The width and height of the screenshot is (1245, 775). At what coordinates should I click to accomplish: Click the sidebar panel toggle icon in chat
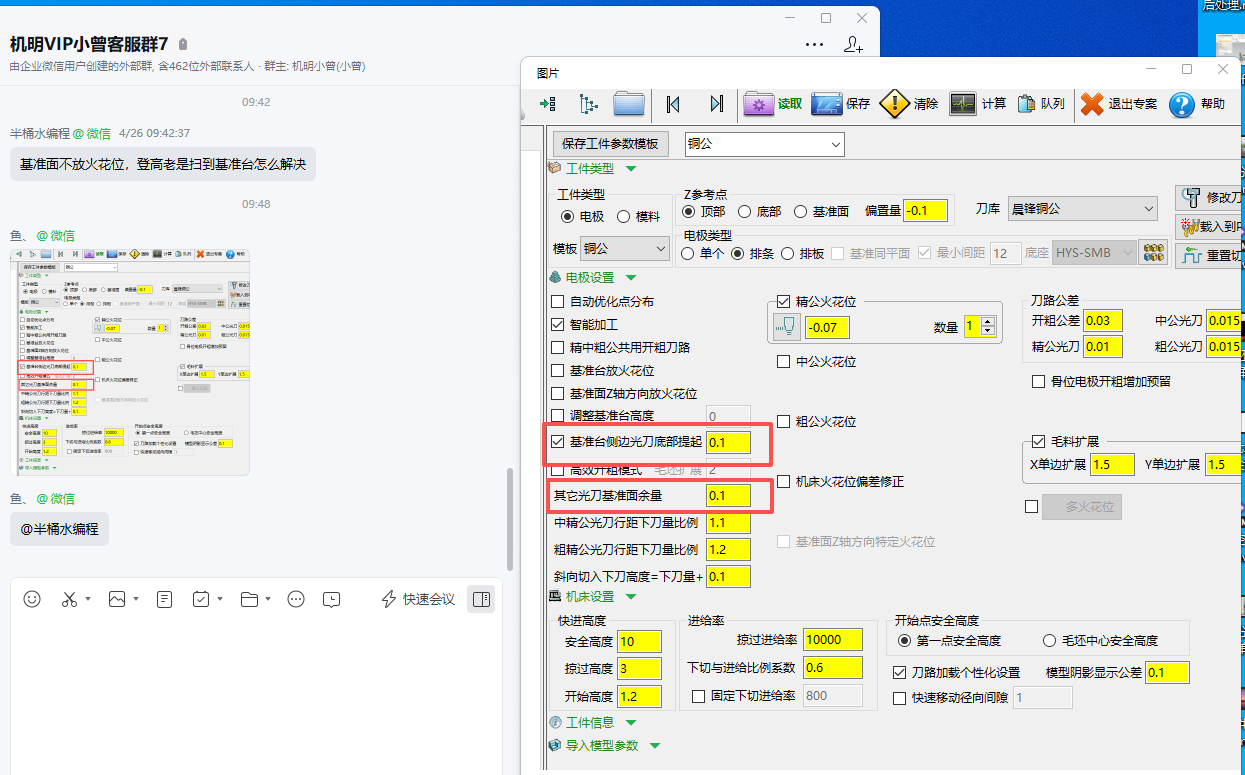click(x=481, y=599)
